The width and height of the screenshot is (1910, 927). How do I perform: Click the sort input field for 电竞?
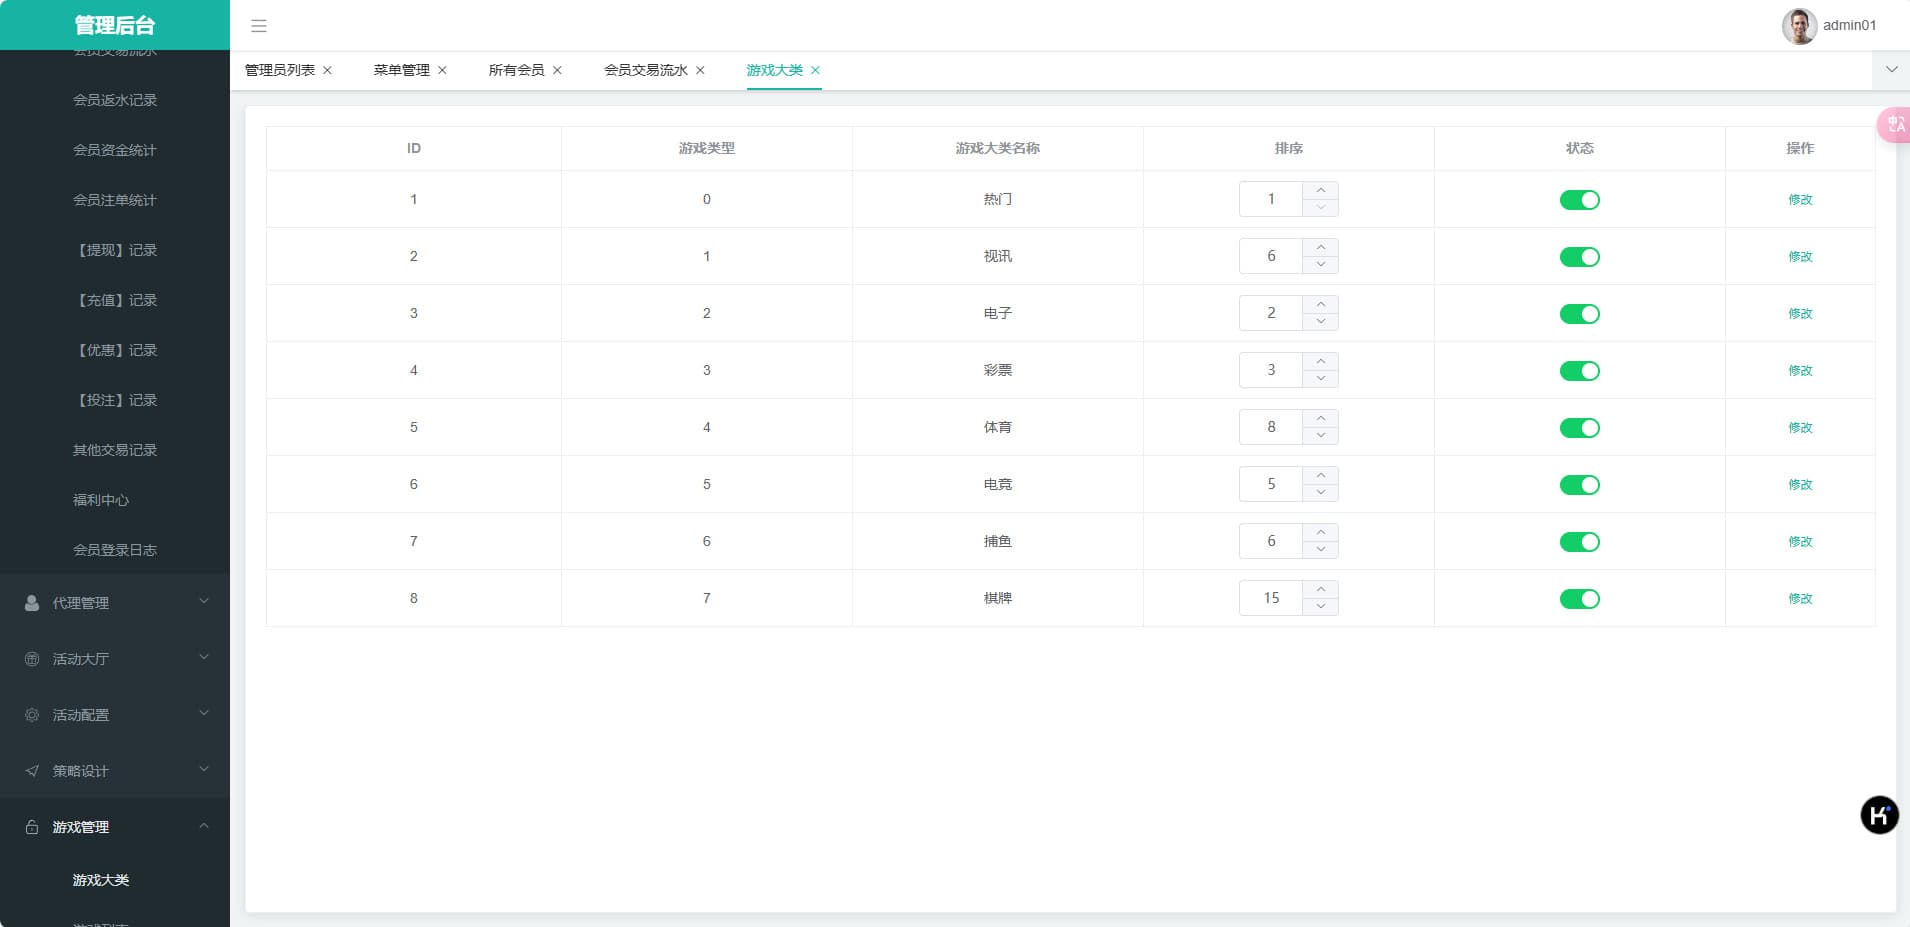(x=1270, y=485)
